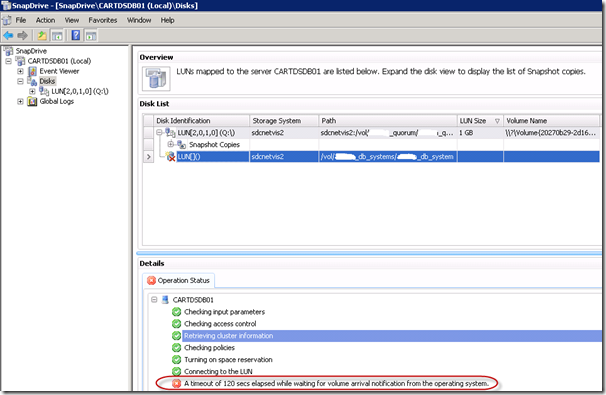Image resolution: width=606 pixels, height=395 pixels.
Task: Click the row selector arrow for LUN[]()
Action: (x=148, y=157)
